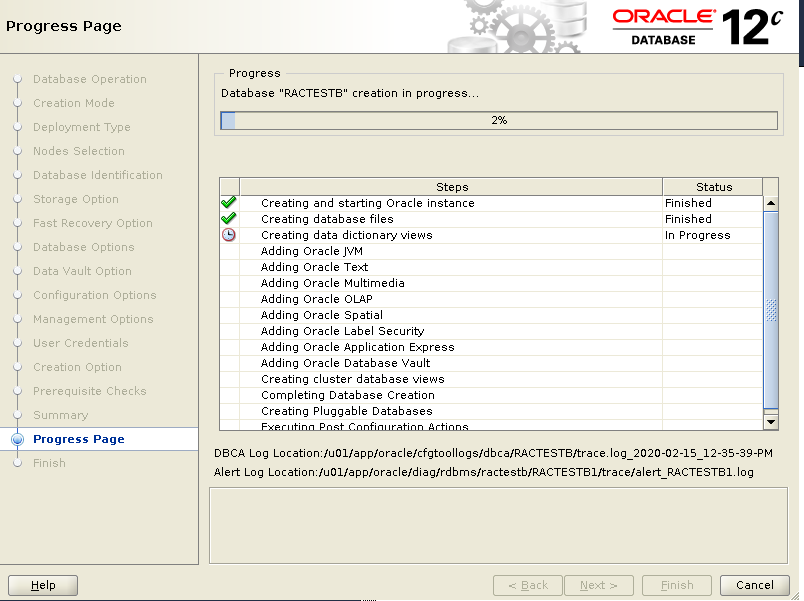Screen dimensions: 804x601
Task: Click the Progress Page step bullet icon
Action: coord(17,439)
